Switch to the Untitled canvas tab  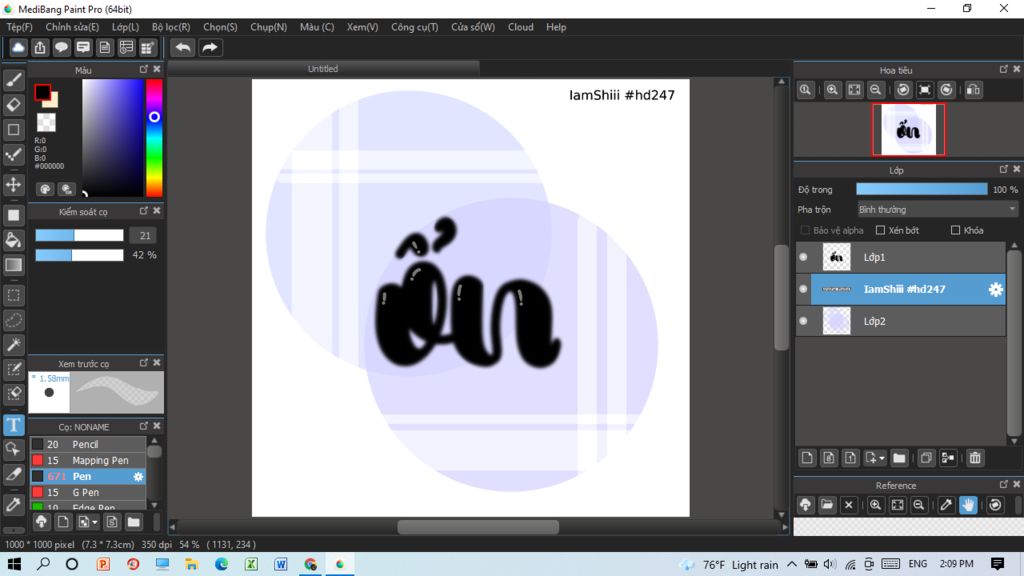(x=323, y=69)
